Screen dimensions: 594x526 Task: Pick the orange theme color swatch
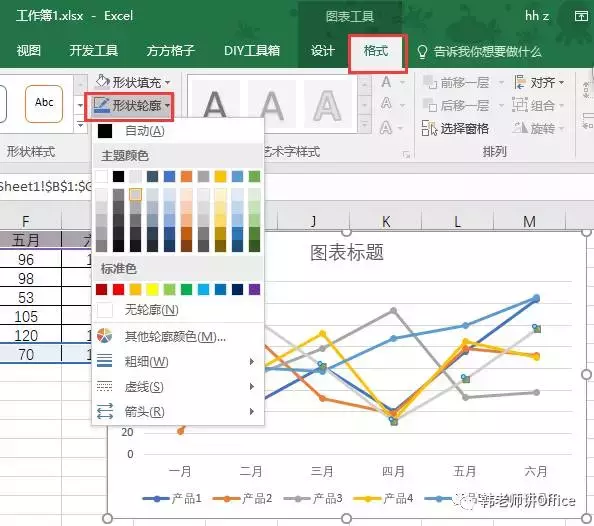click(186, 176)
